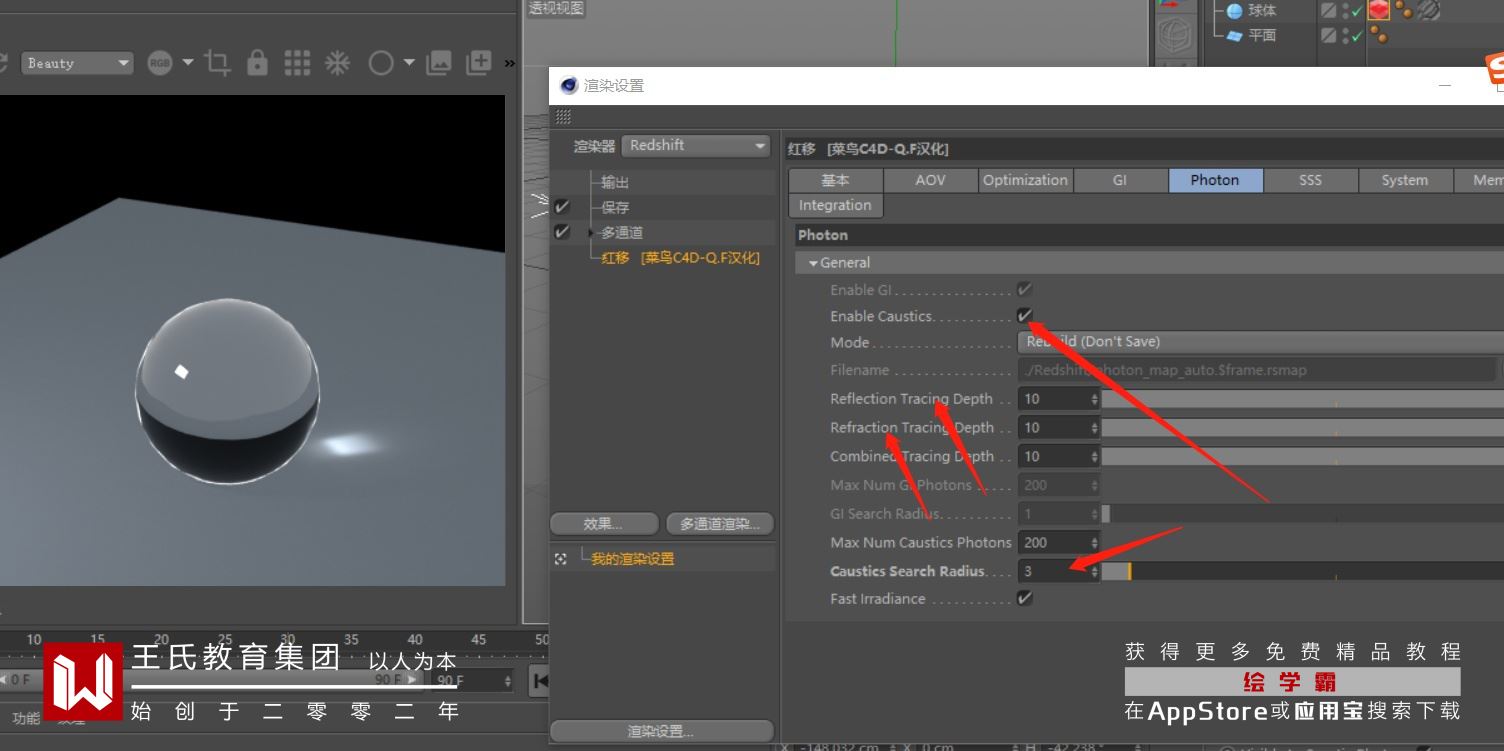The width and height of the screenshot is (1504, 751).
Task: Open the arrow next to the RGB icon
Action: point(188,63)
